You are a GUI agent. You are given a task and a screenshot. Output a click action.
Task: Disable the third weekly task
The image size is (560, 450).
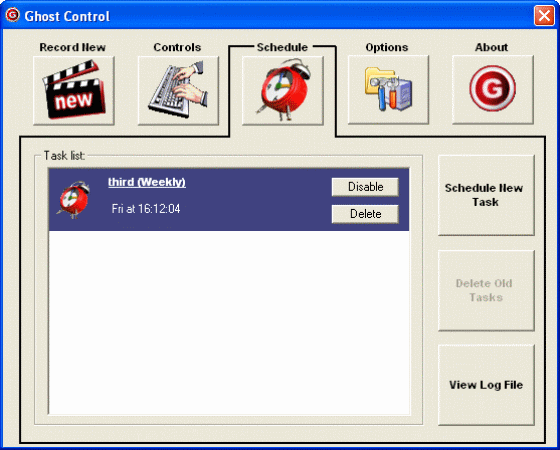click(x=365, y=187)
